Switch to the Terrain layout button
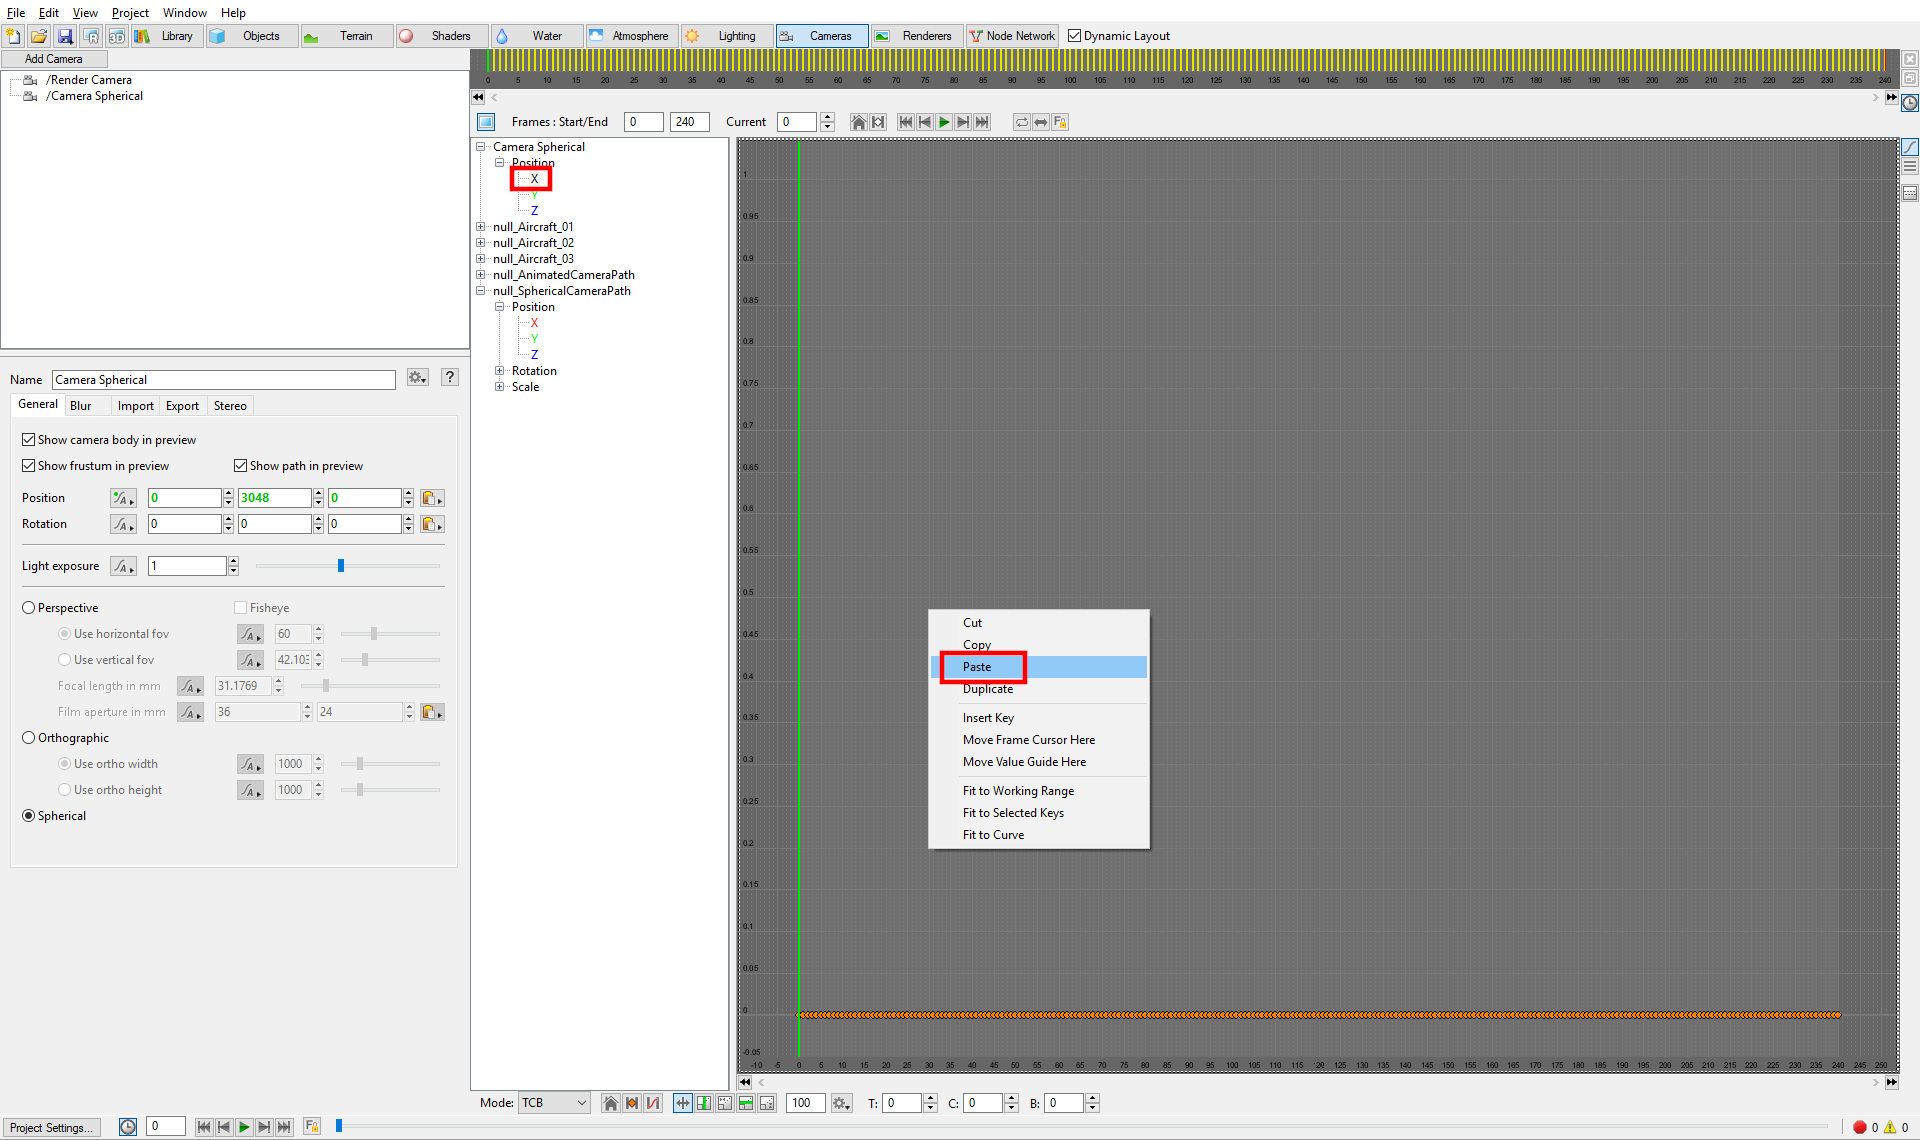The width and height of the screenshot is (1920, 1140). [346, 36]
